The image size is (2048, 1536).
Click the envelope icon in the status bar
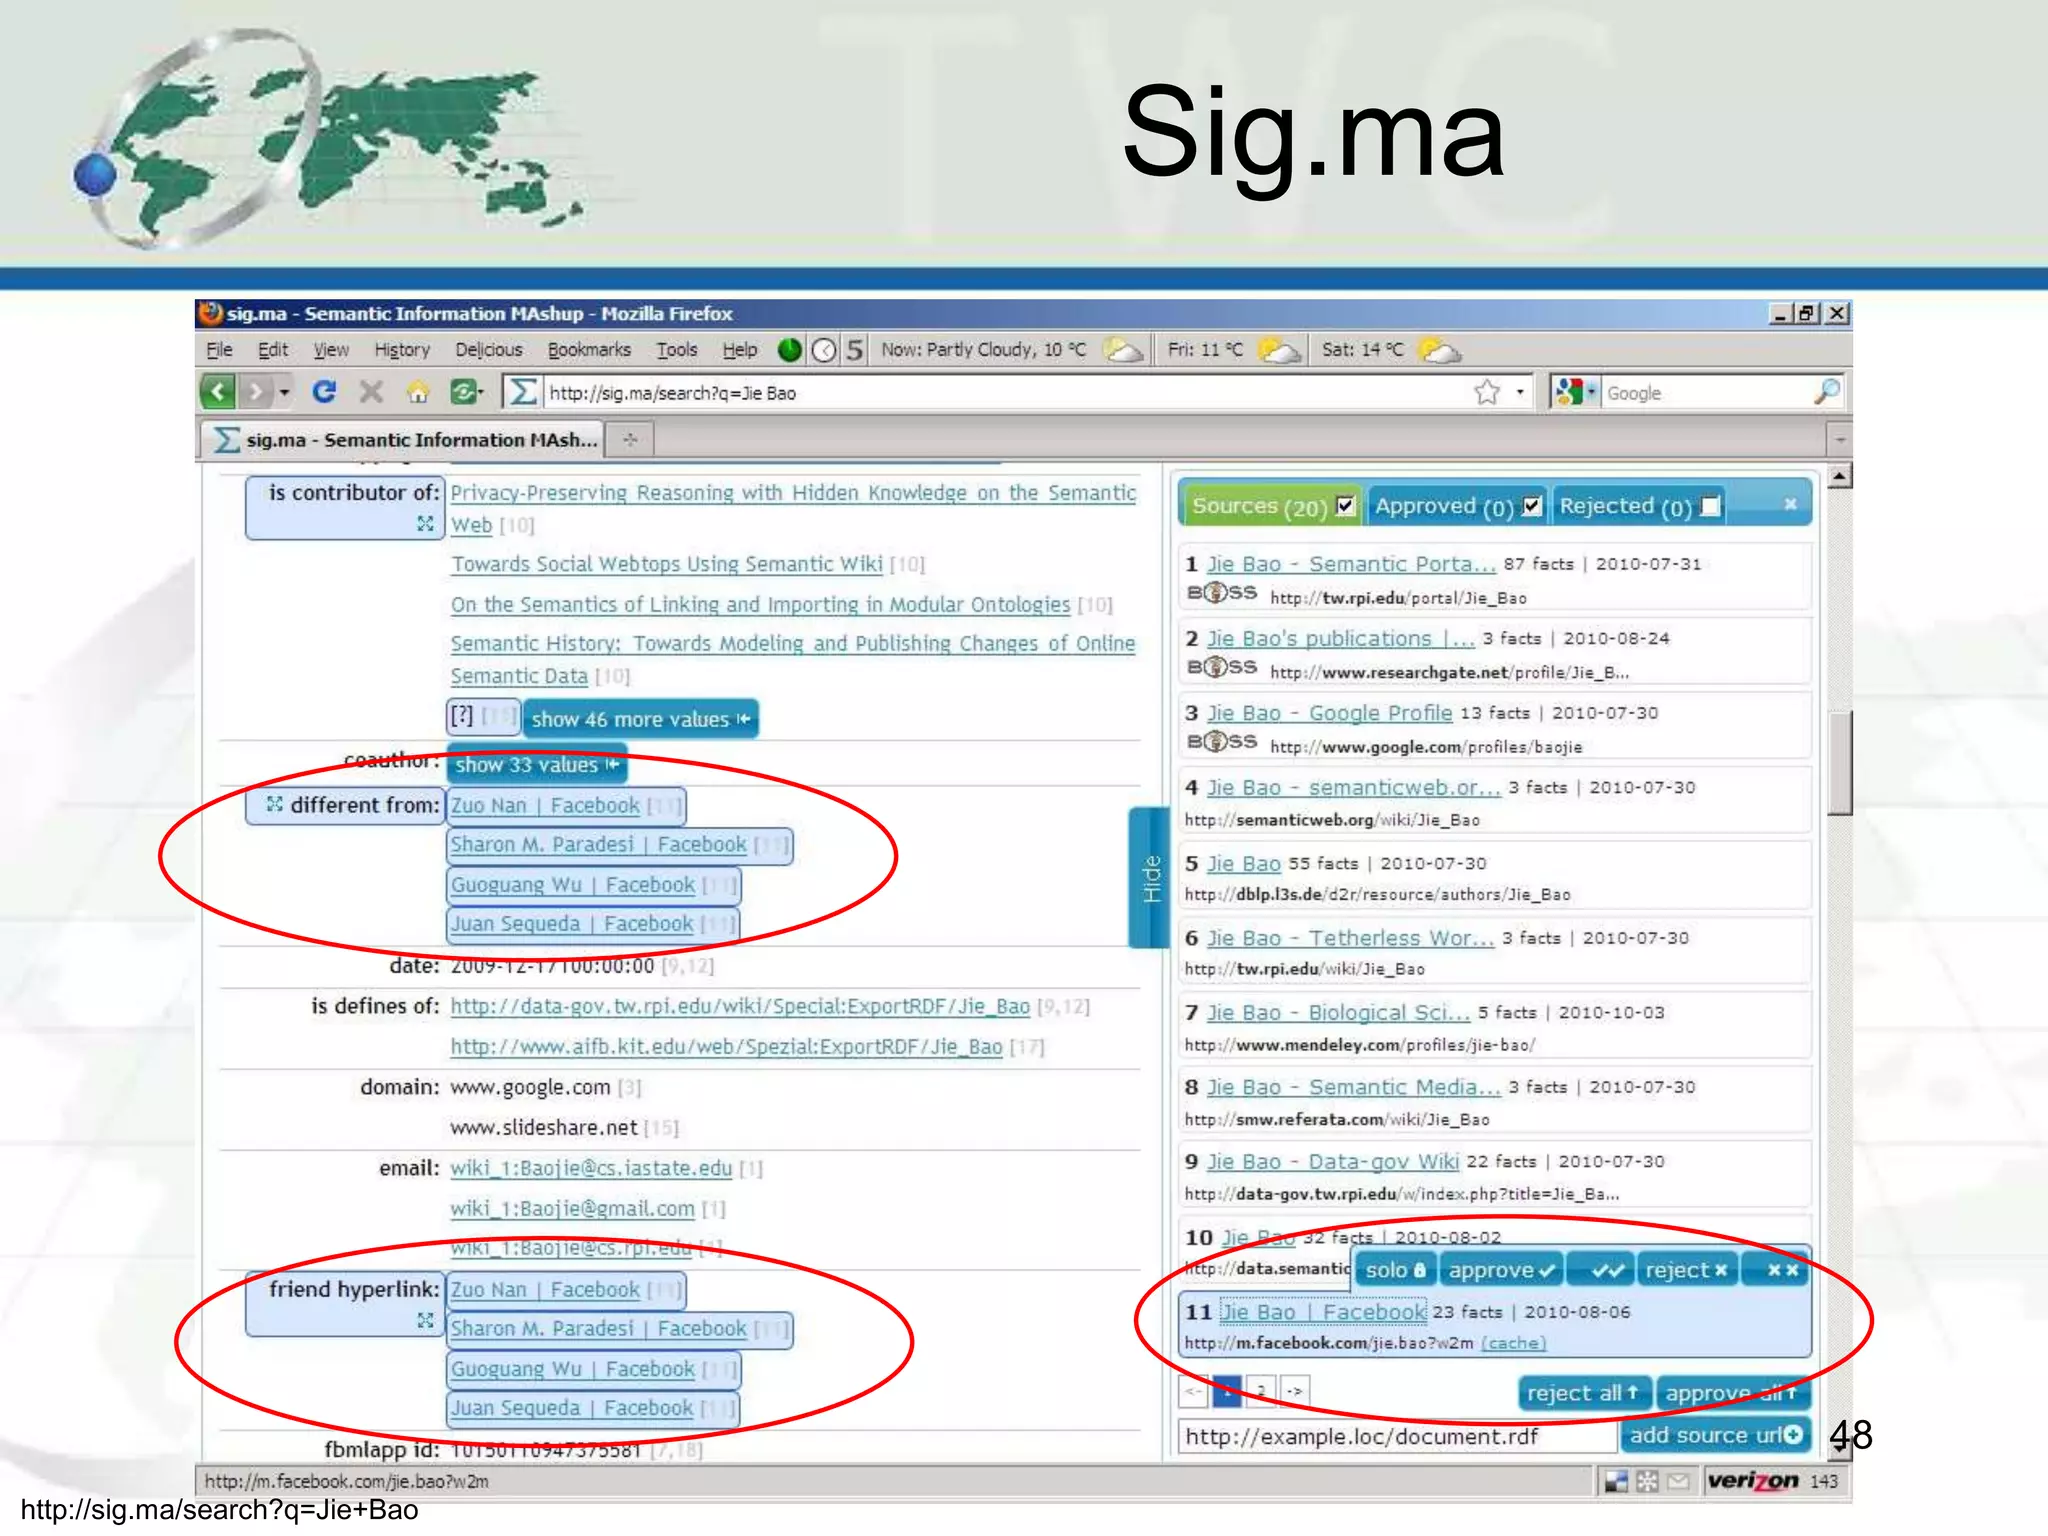click(x=1678, y=1481)
